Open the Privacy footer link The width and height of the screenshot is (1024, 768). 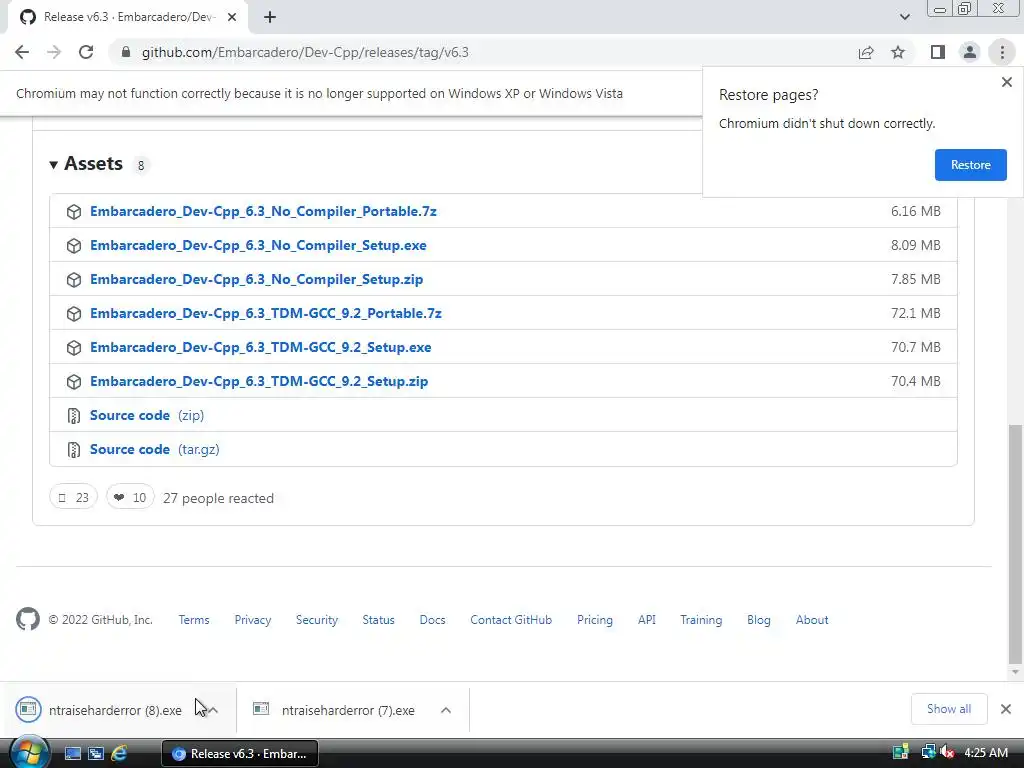pyautogui.click(x=253, y=620)
